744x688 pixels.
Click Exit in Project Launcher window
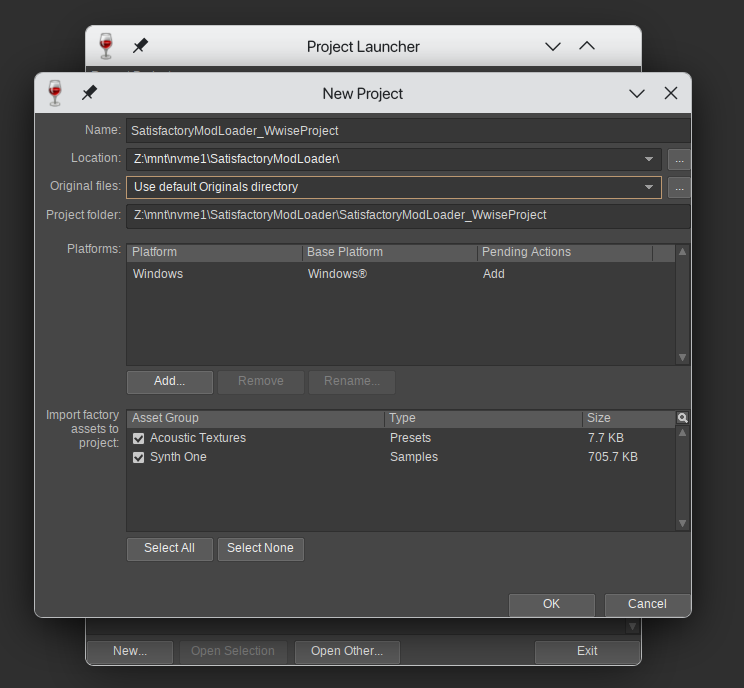587,652
